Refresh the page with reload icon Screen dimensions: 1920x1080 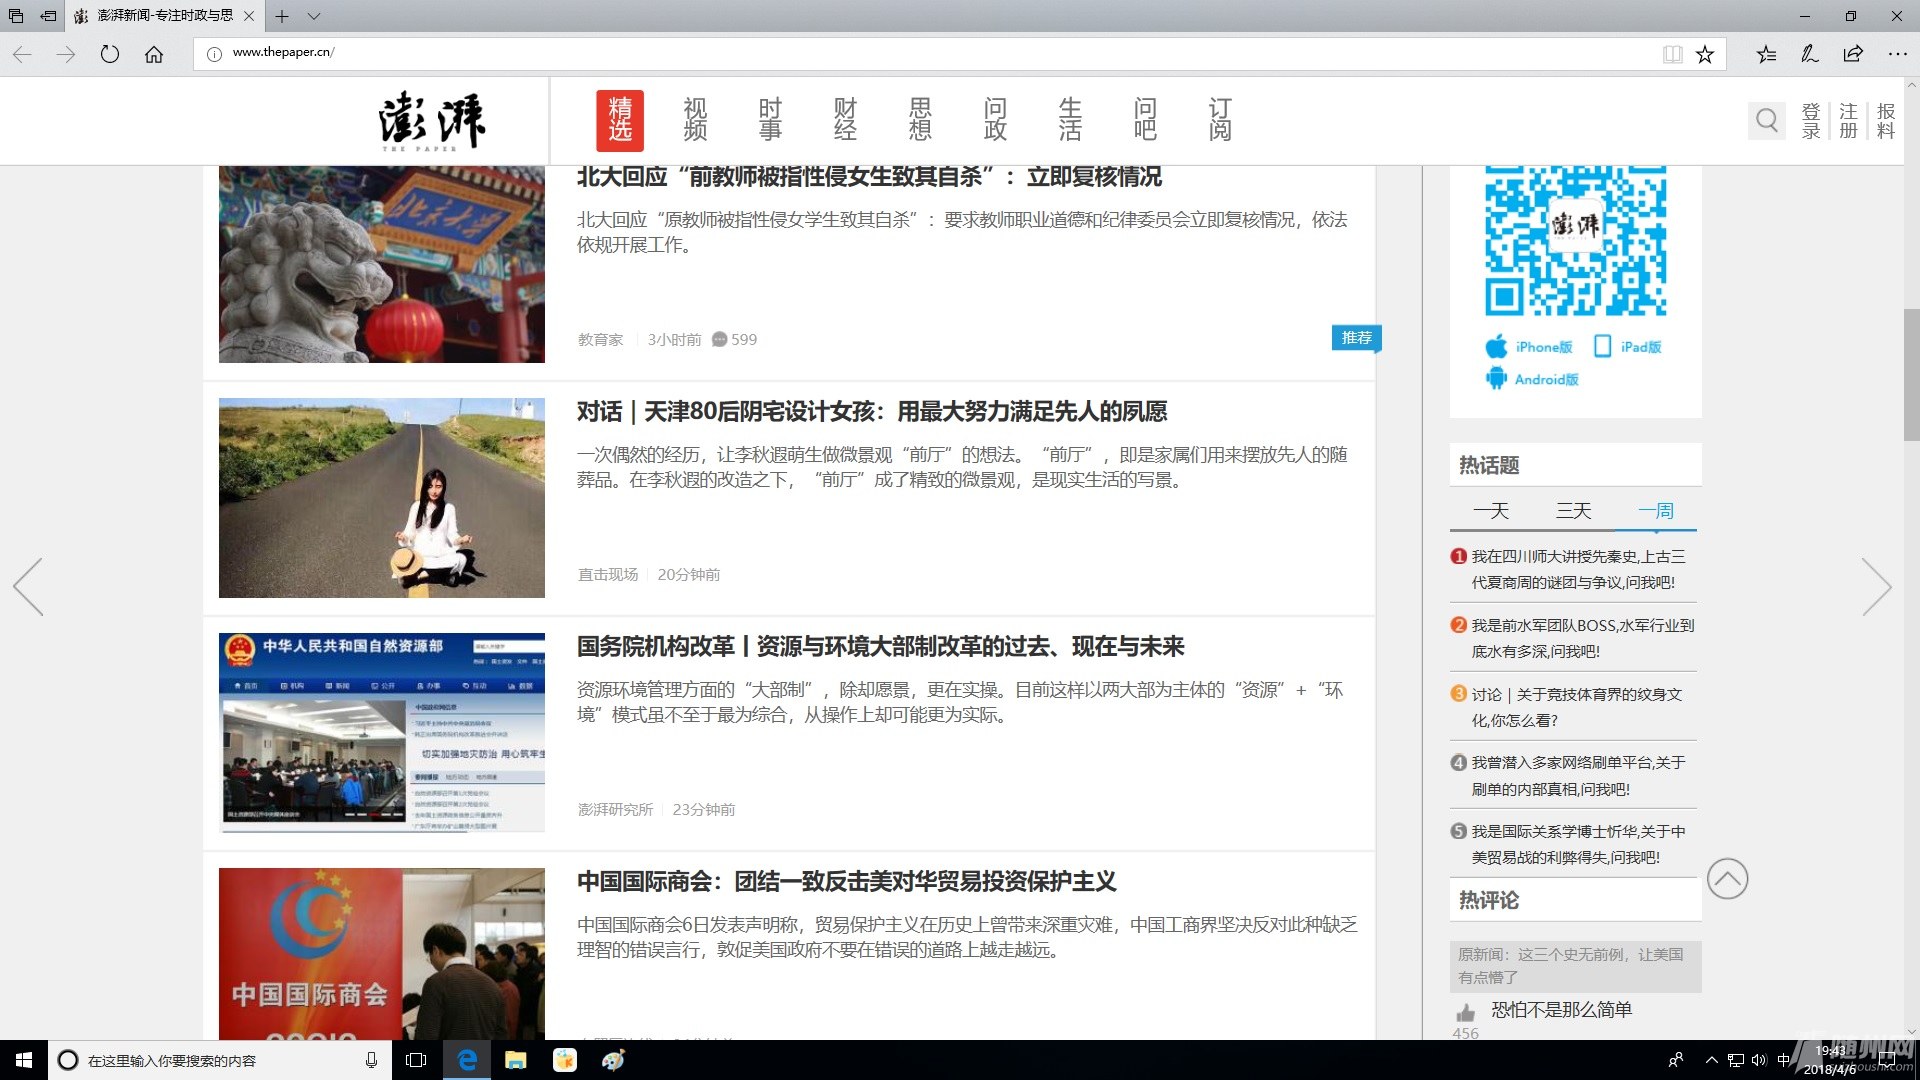tap(110, 54)
